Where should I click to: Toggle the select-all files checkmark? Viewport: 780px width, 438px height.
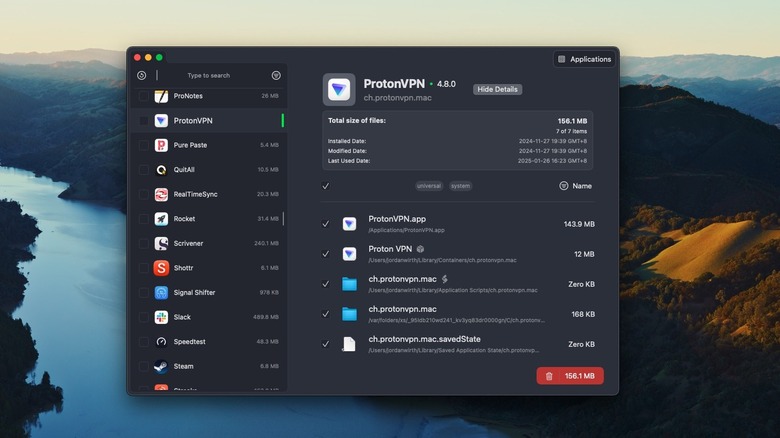pos(326,186)
